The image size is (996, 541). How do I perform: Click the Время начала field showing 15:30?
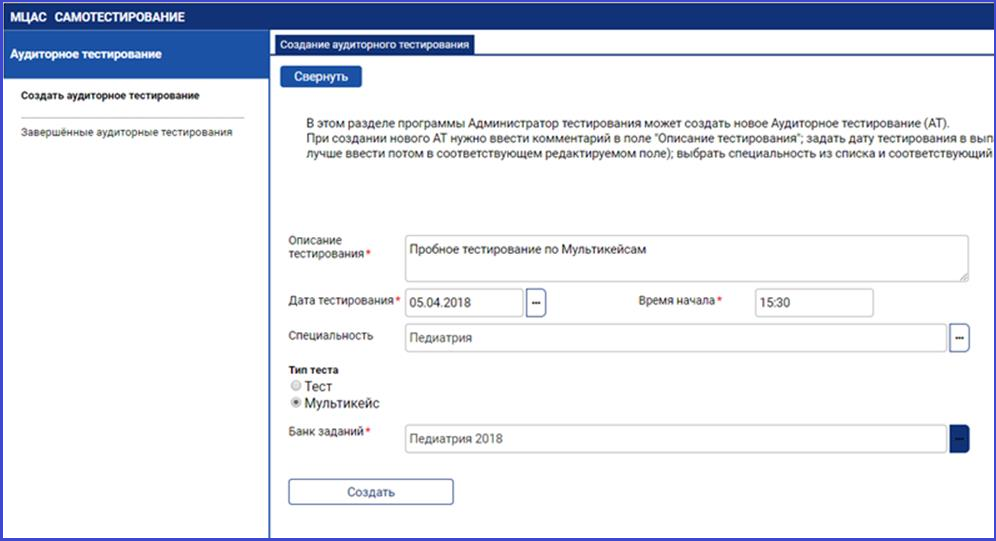[813, 302]
